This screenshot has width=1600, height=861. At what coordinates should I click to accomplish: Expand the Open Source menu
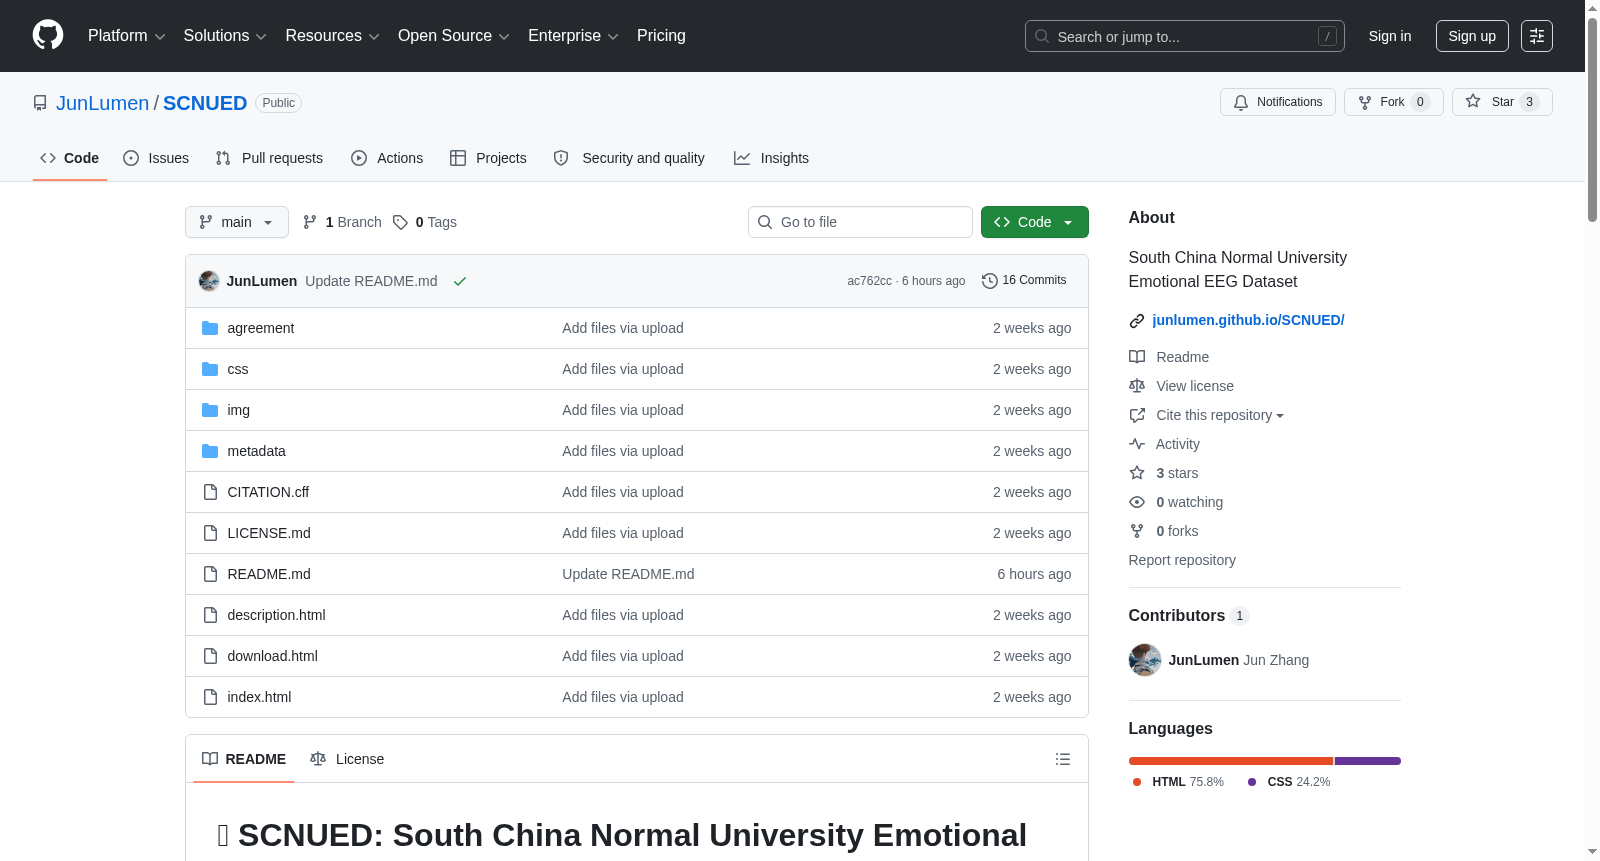pyautogui.click(x=454, y=36)
